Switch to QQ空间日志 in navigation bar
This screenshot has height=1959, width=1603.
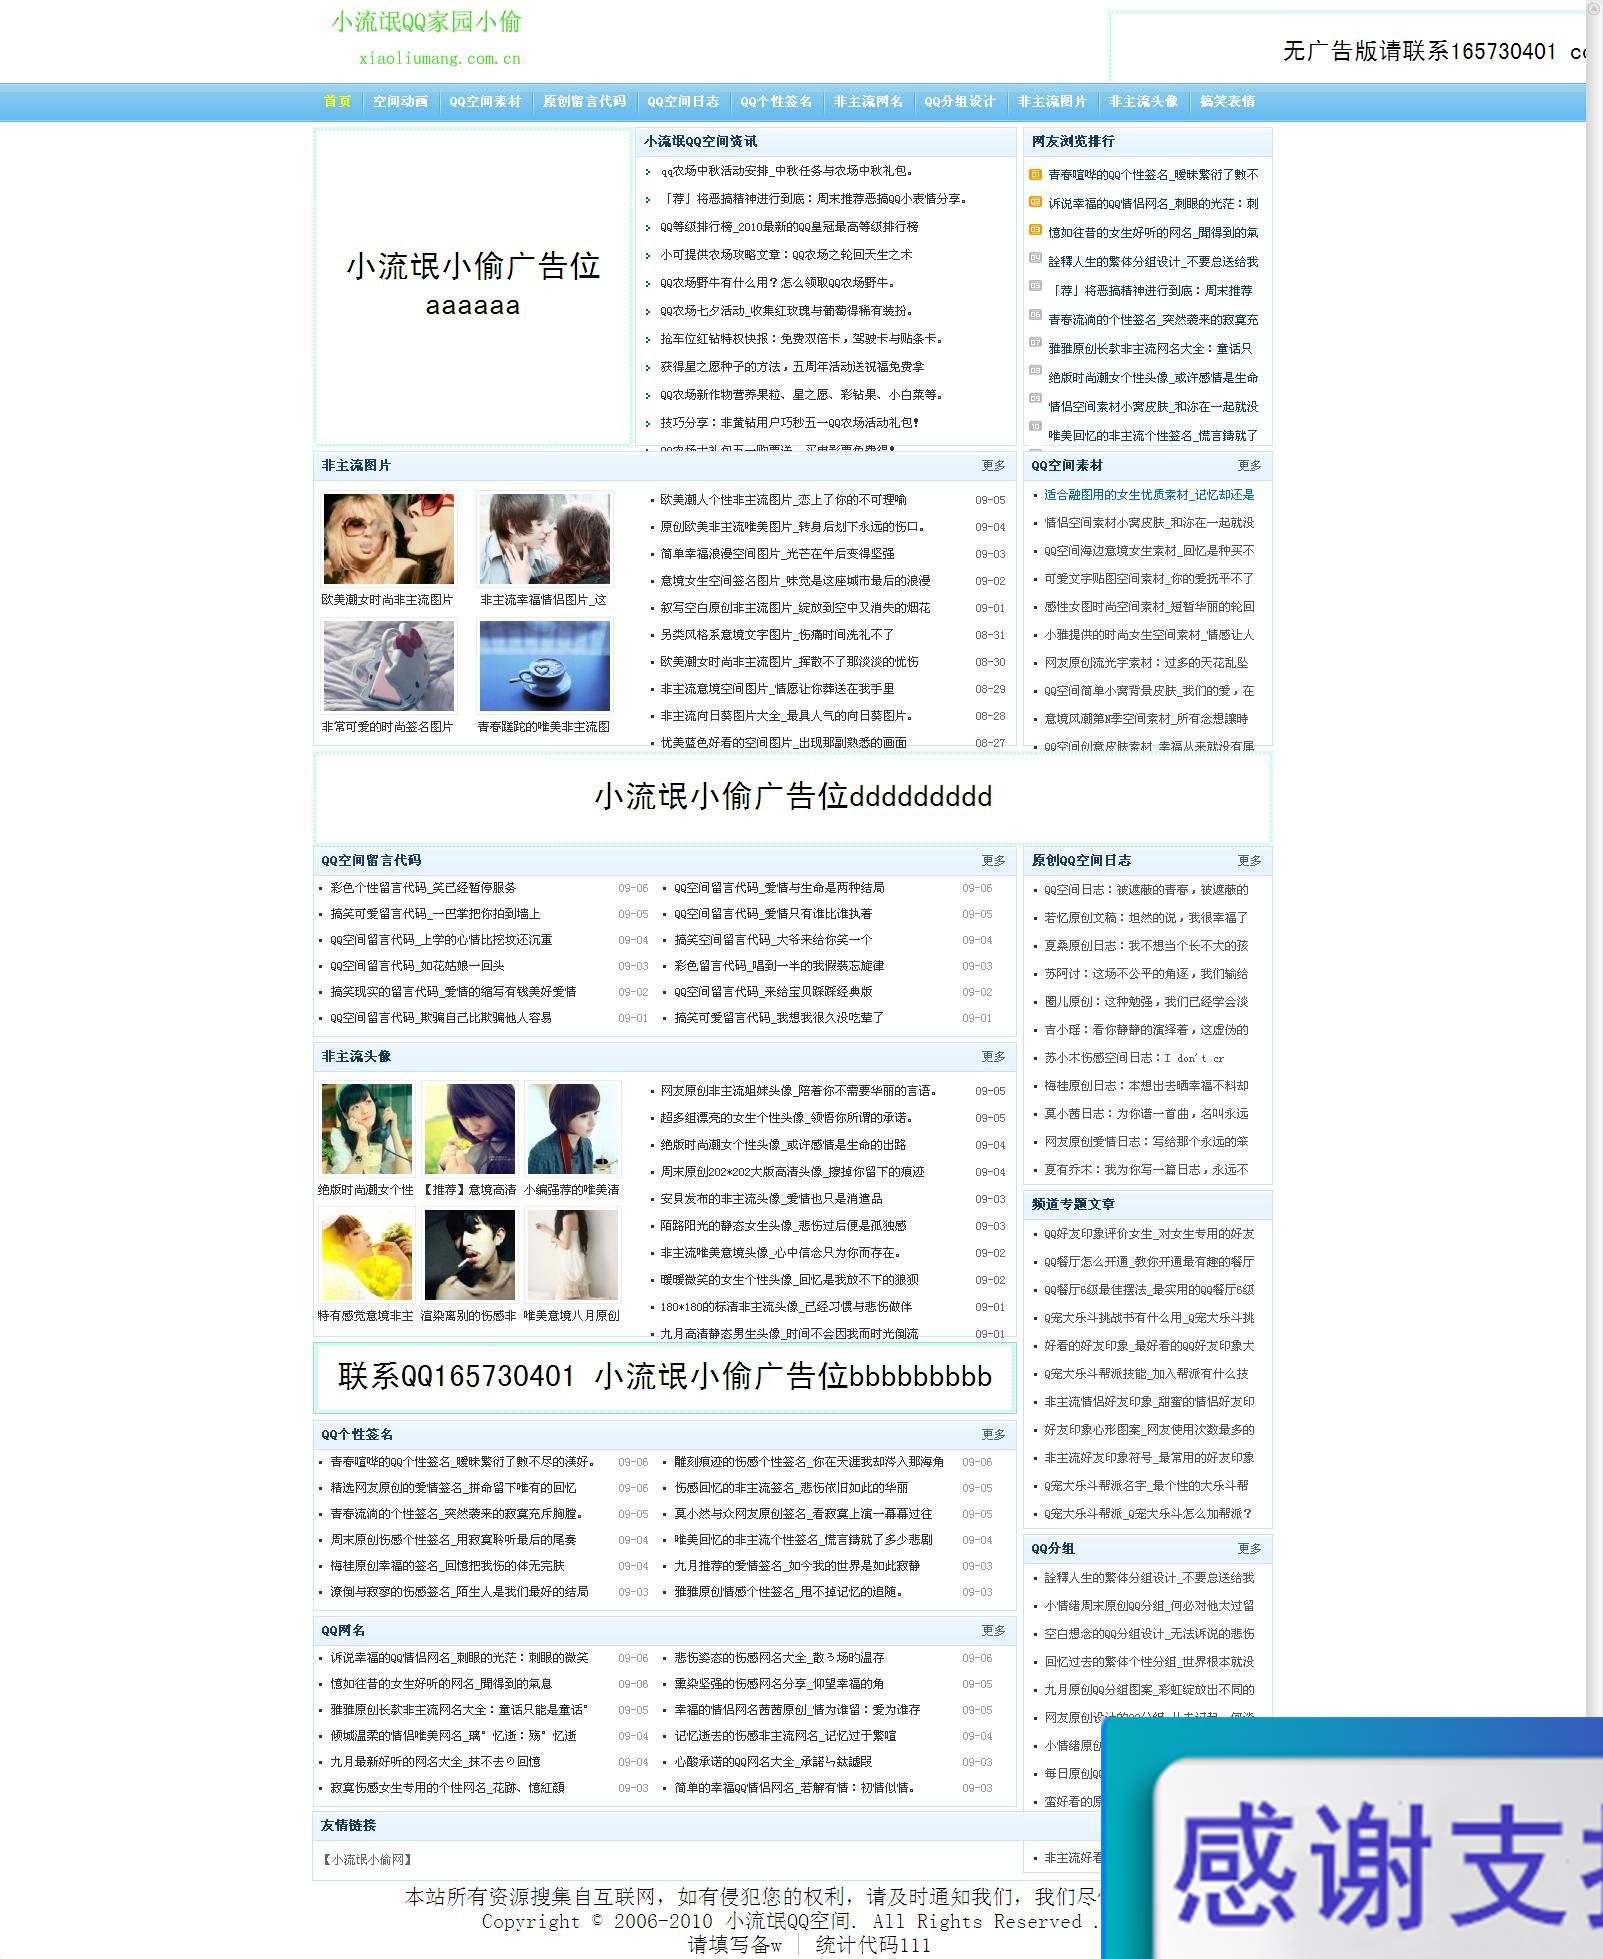[x=682, y=101]
